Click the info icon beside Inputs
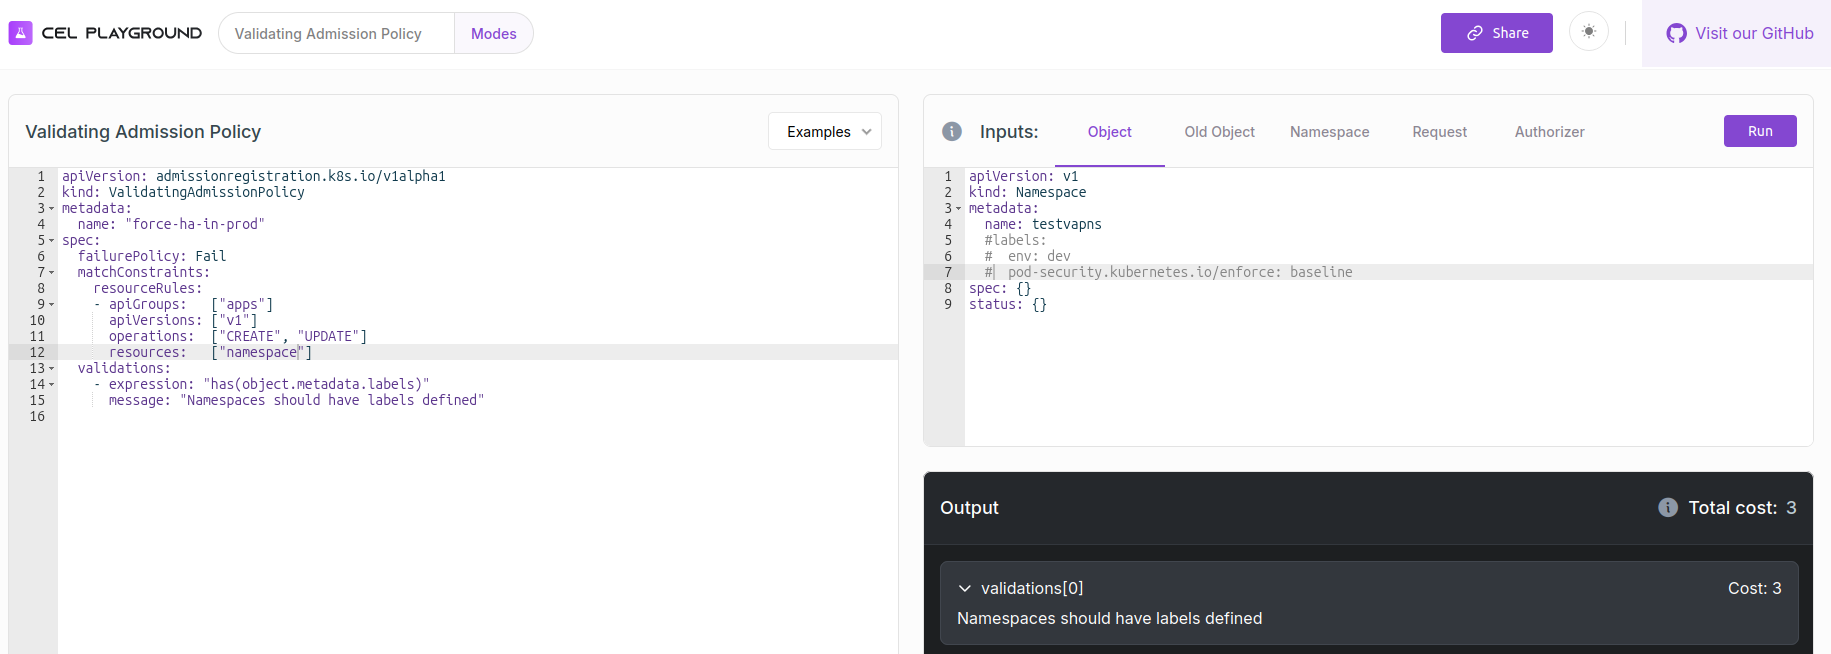This screenshot has width=1831, height=654. pyautogui.click(x=952, y=132)
